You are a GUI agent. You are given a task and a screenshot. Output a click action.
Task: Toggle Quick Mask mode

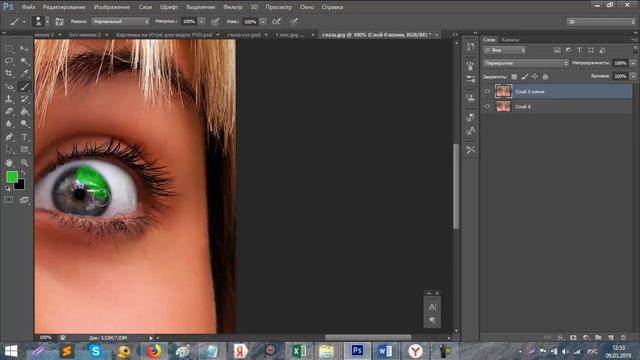9,200
